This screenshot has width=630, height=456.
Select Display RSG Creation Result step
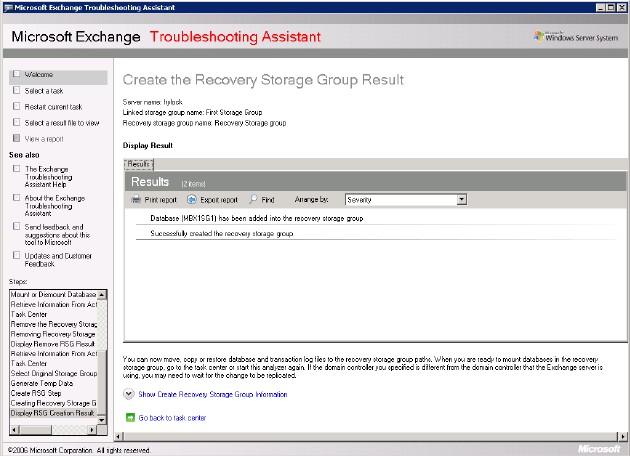(53, 413)
